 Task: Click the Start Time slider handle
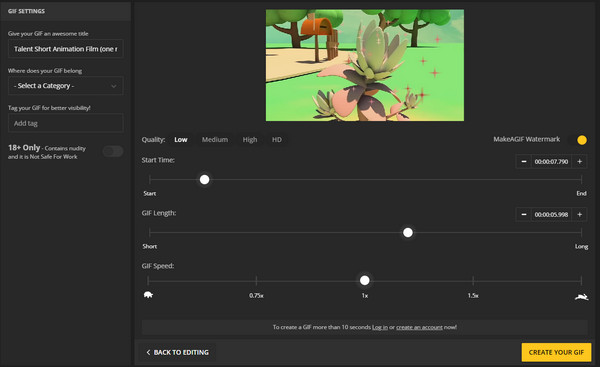click(x=204, y=179)
